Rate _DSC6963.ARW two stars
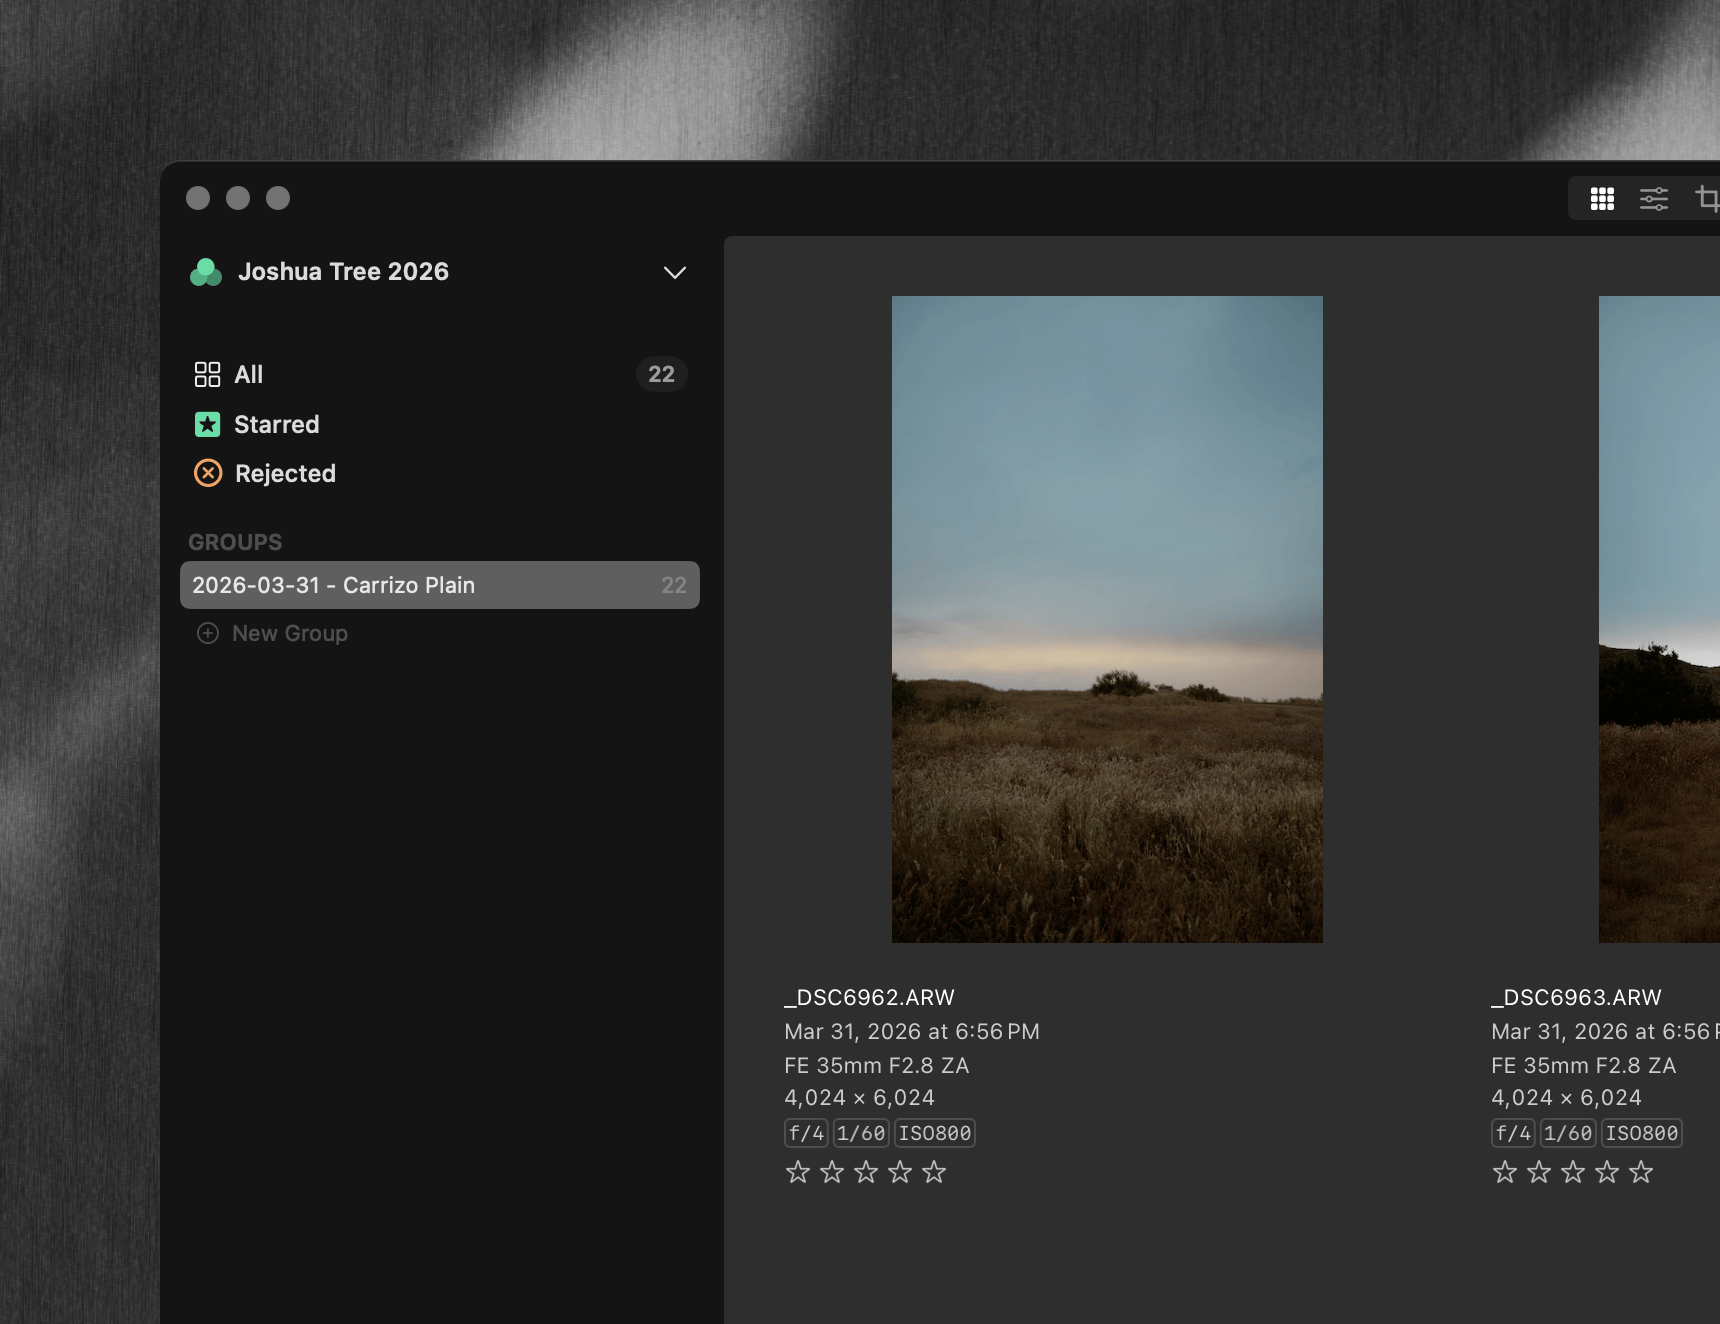1720x1324 pixels. [x=1539, y=1172]
